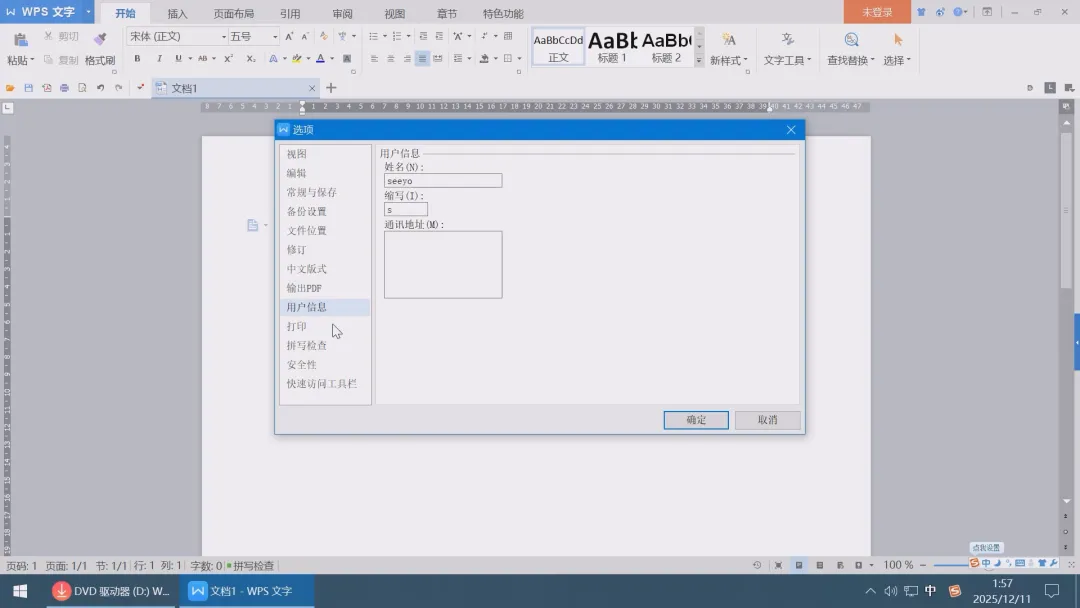Screen dimensions: 1080x608
Task: Click the character shading icon
Action: pos(347,59)
